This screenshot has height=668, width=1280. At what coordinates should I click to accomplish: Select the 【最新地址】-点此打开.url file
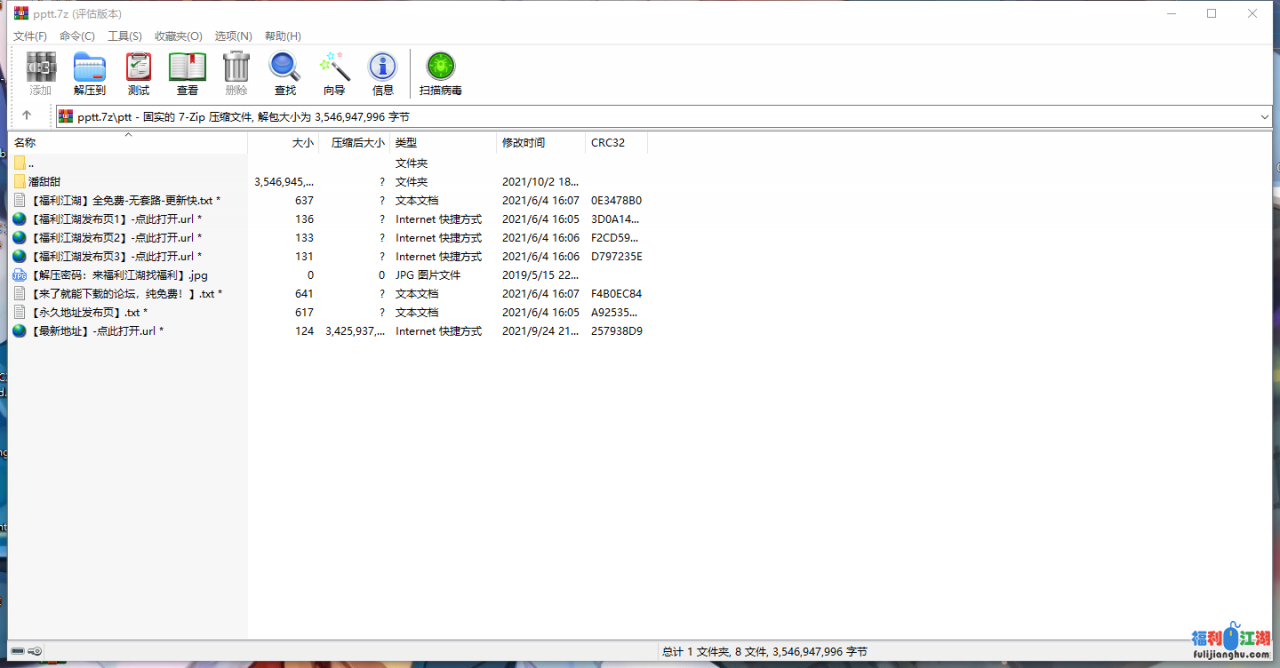(95, 331)
